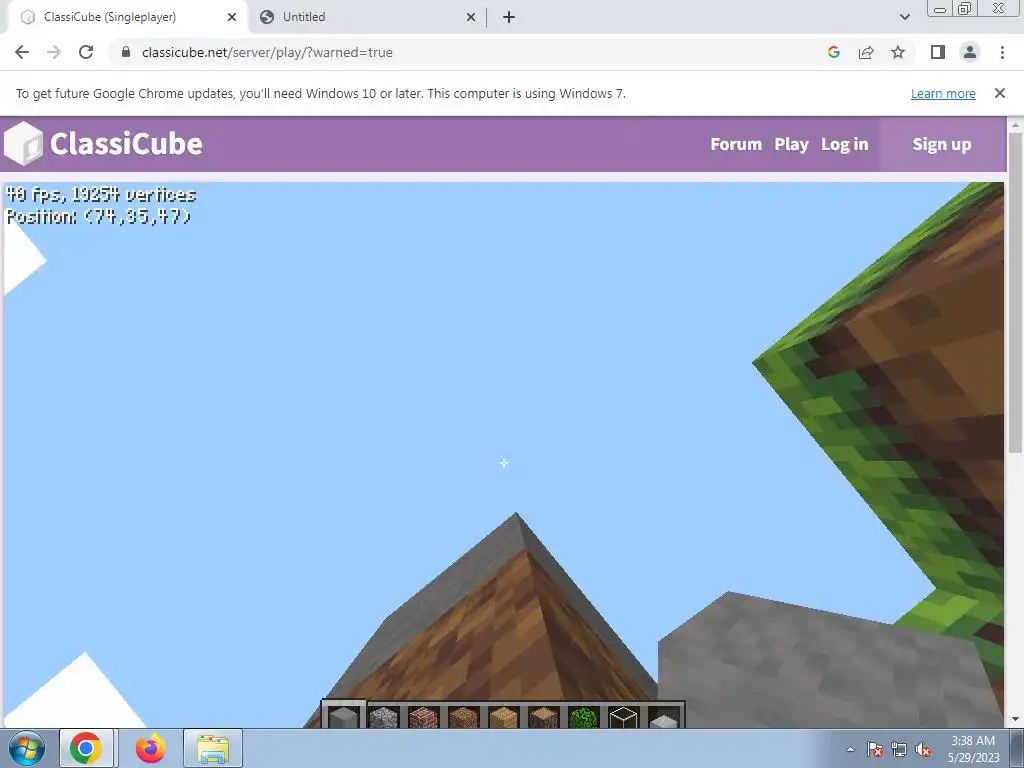Screen dimensions: 1024x768
Task: Click the Sign up button
Action: (x=942, y=144)
